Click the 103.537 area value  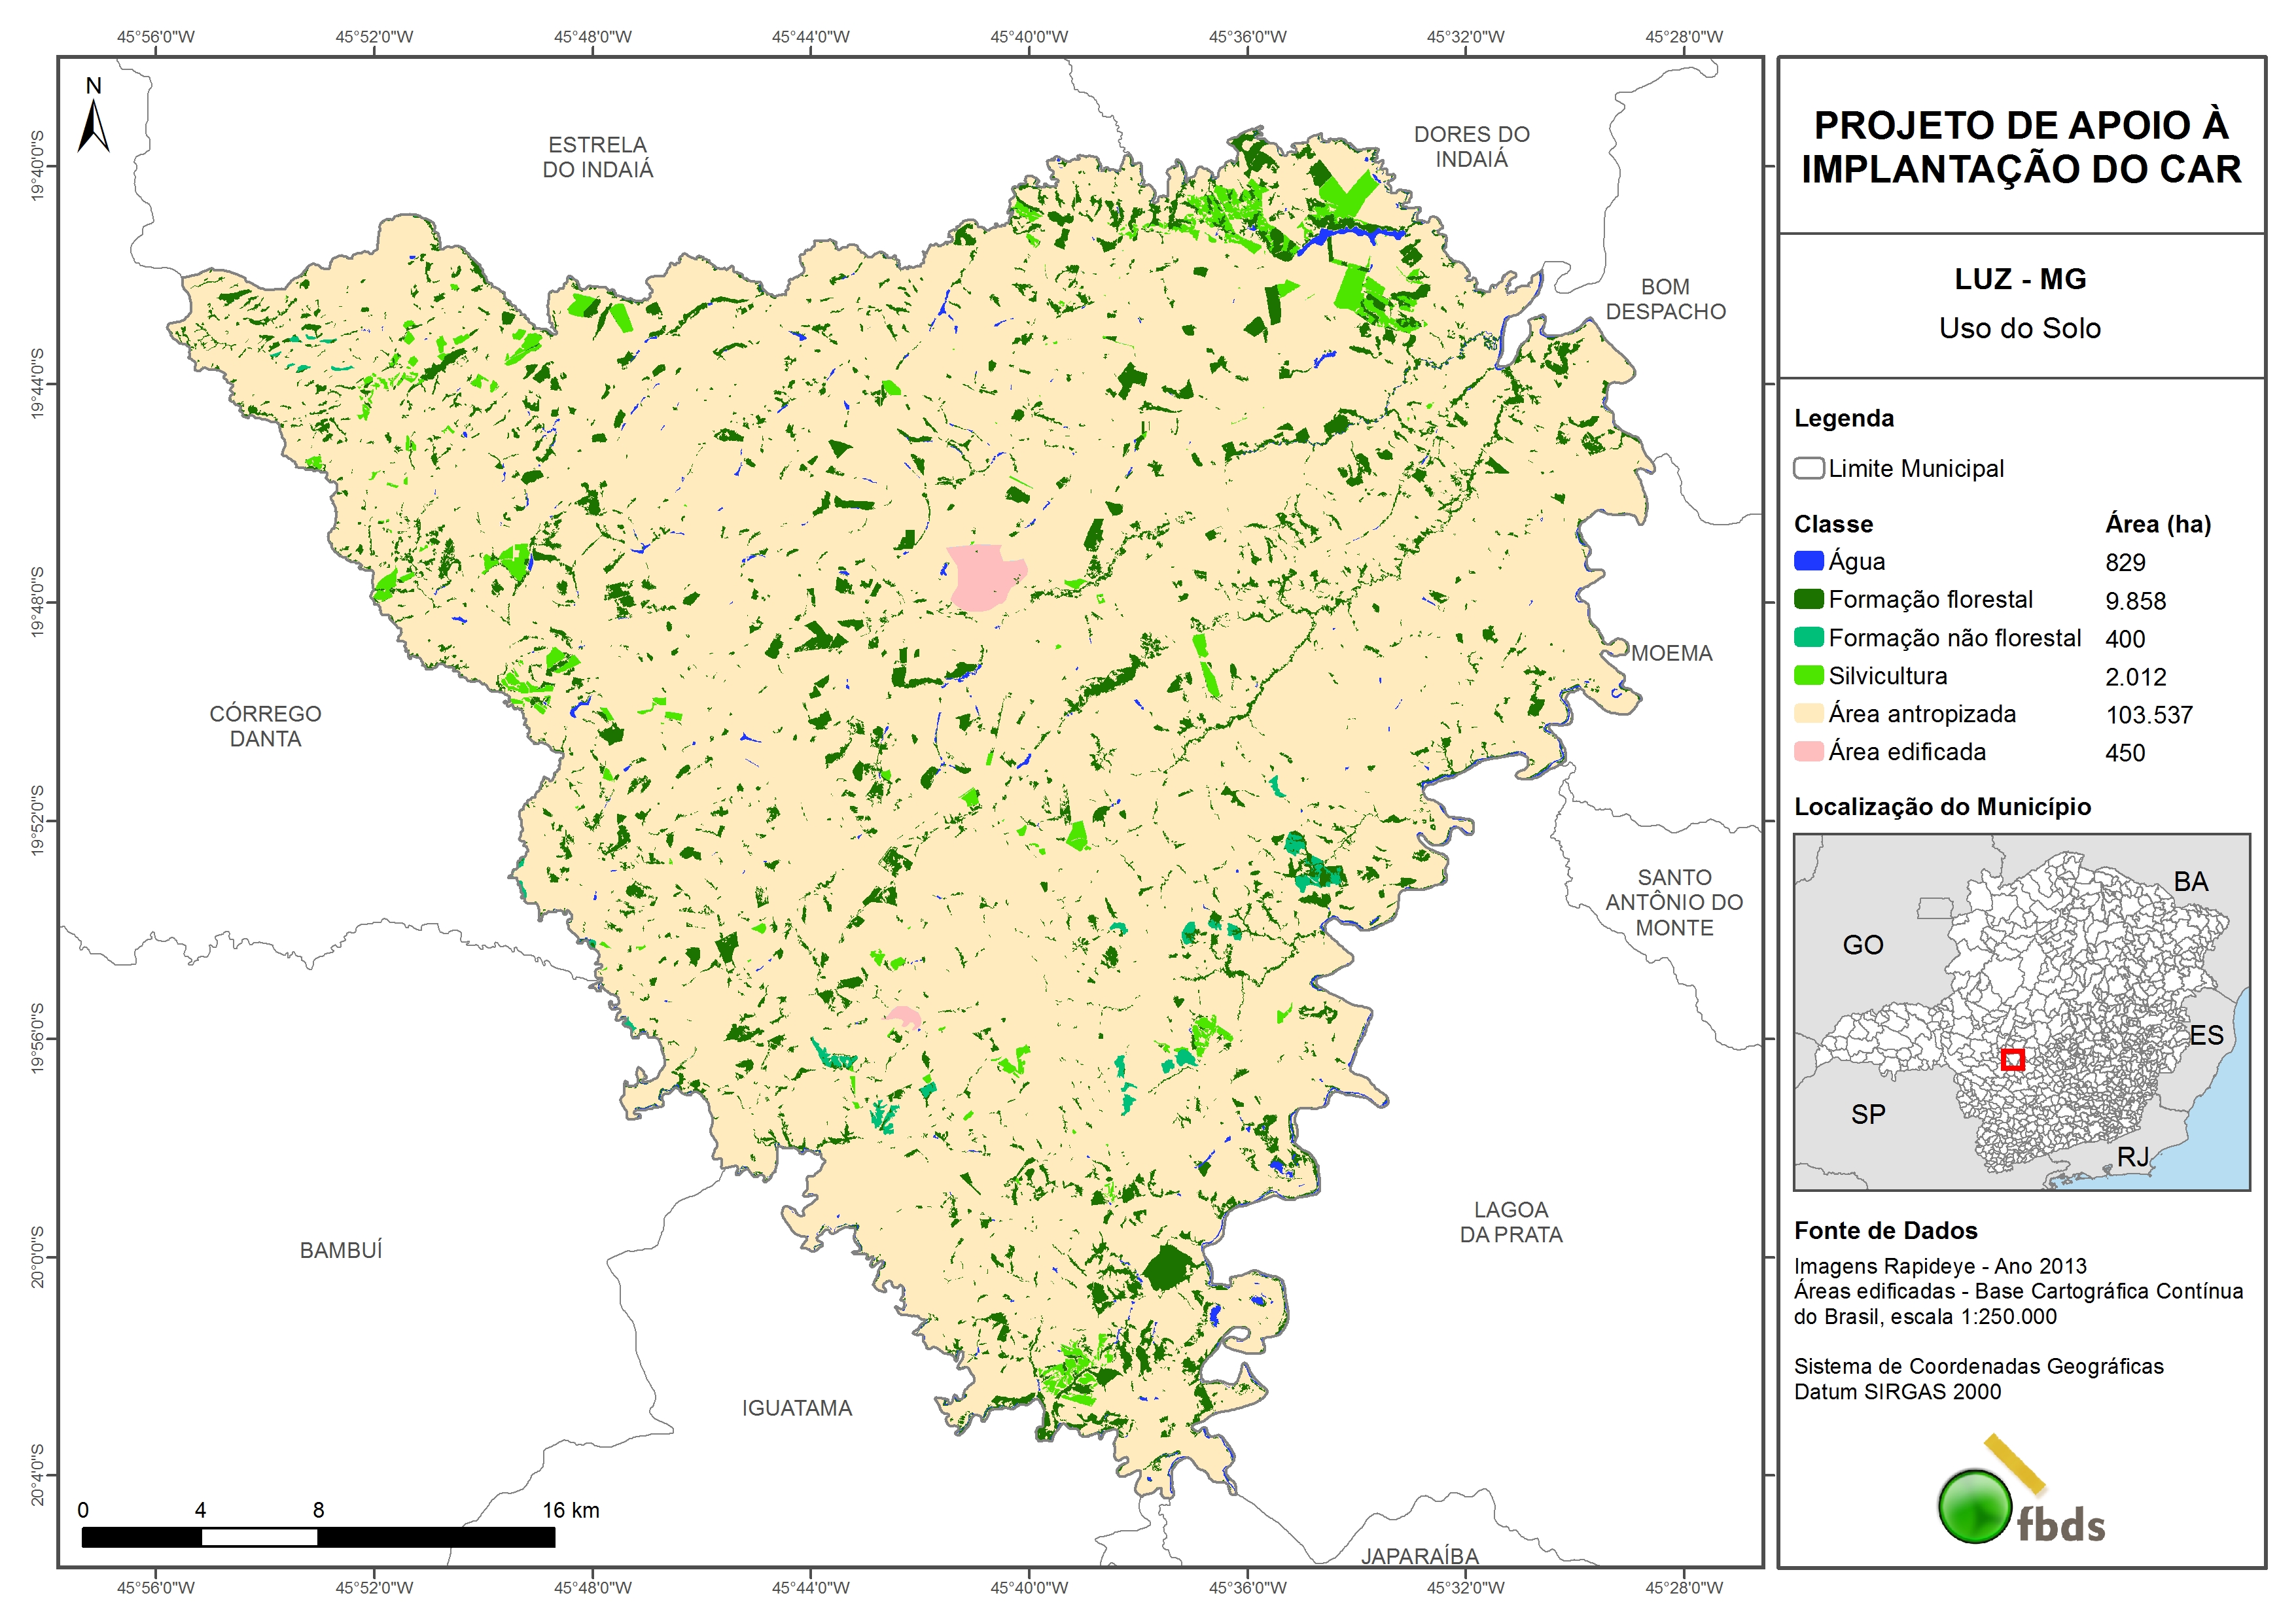coord(2148,715)
